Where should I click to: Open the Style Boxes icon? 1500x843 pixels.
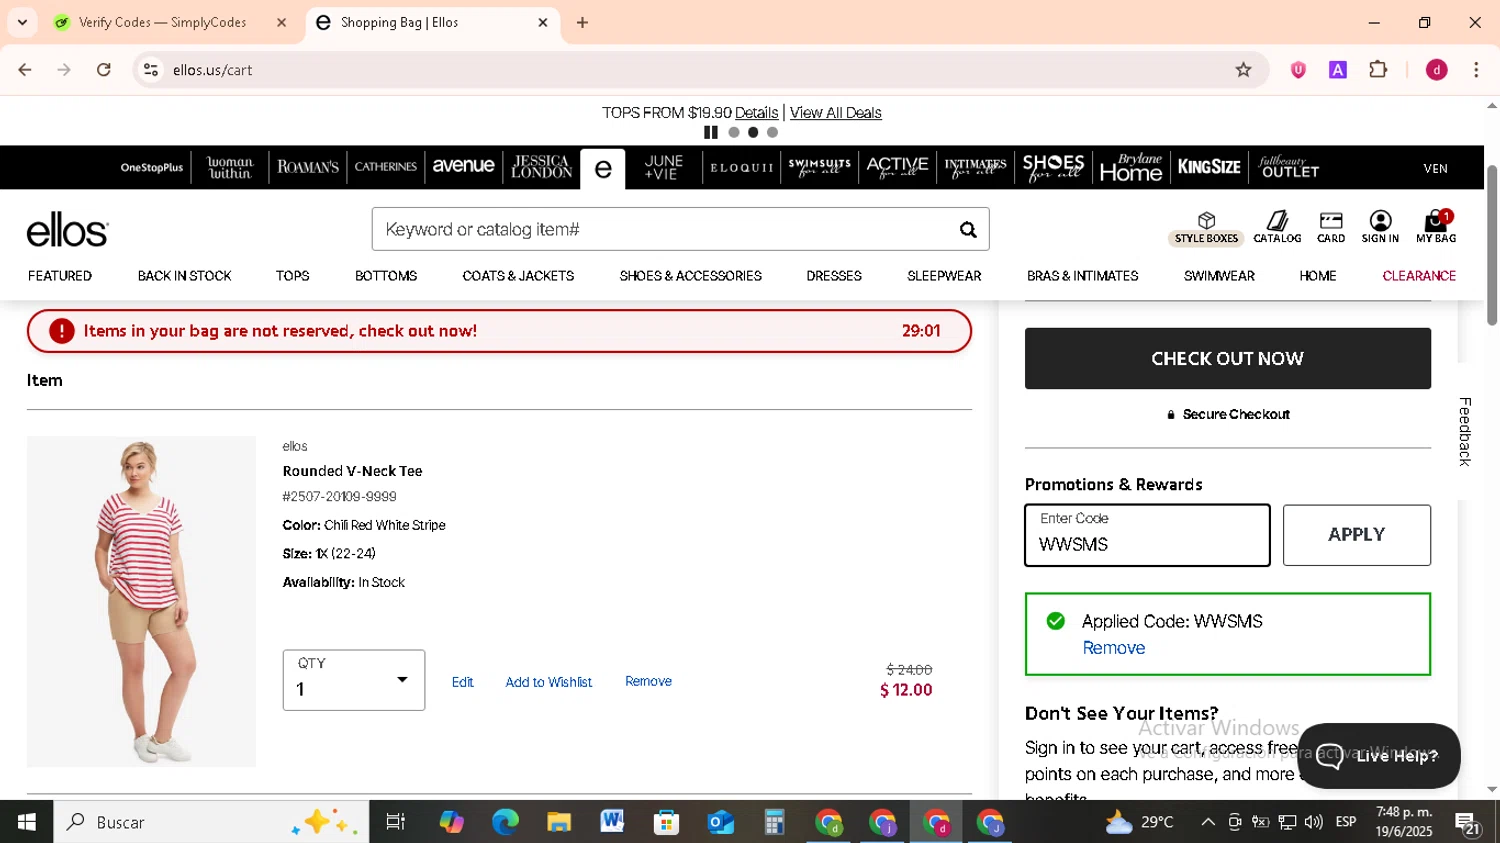coord(1206,228)
